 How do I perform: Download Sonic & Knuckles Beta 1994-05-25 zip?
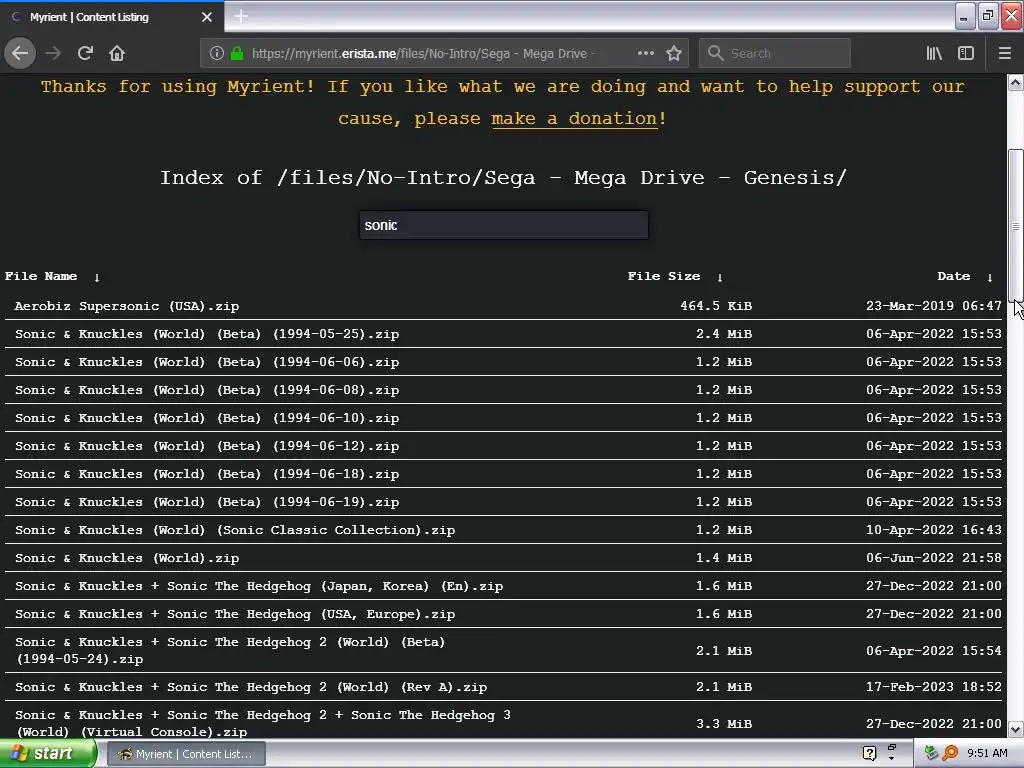pyautogui.click(x=207, y=334)
